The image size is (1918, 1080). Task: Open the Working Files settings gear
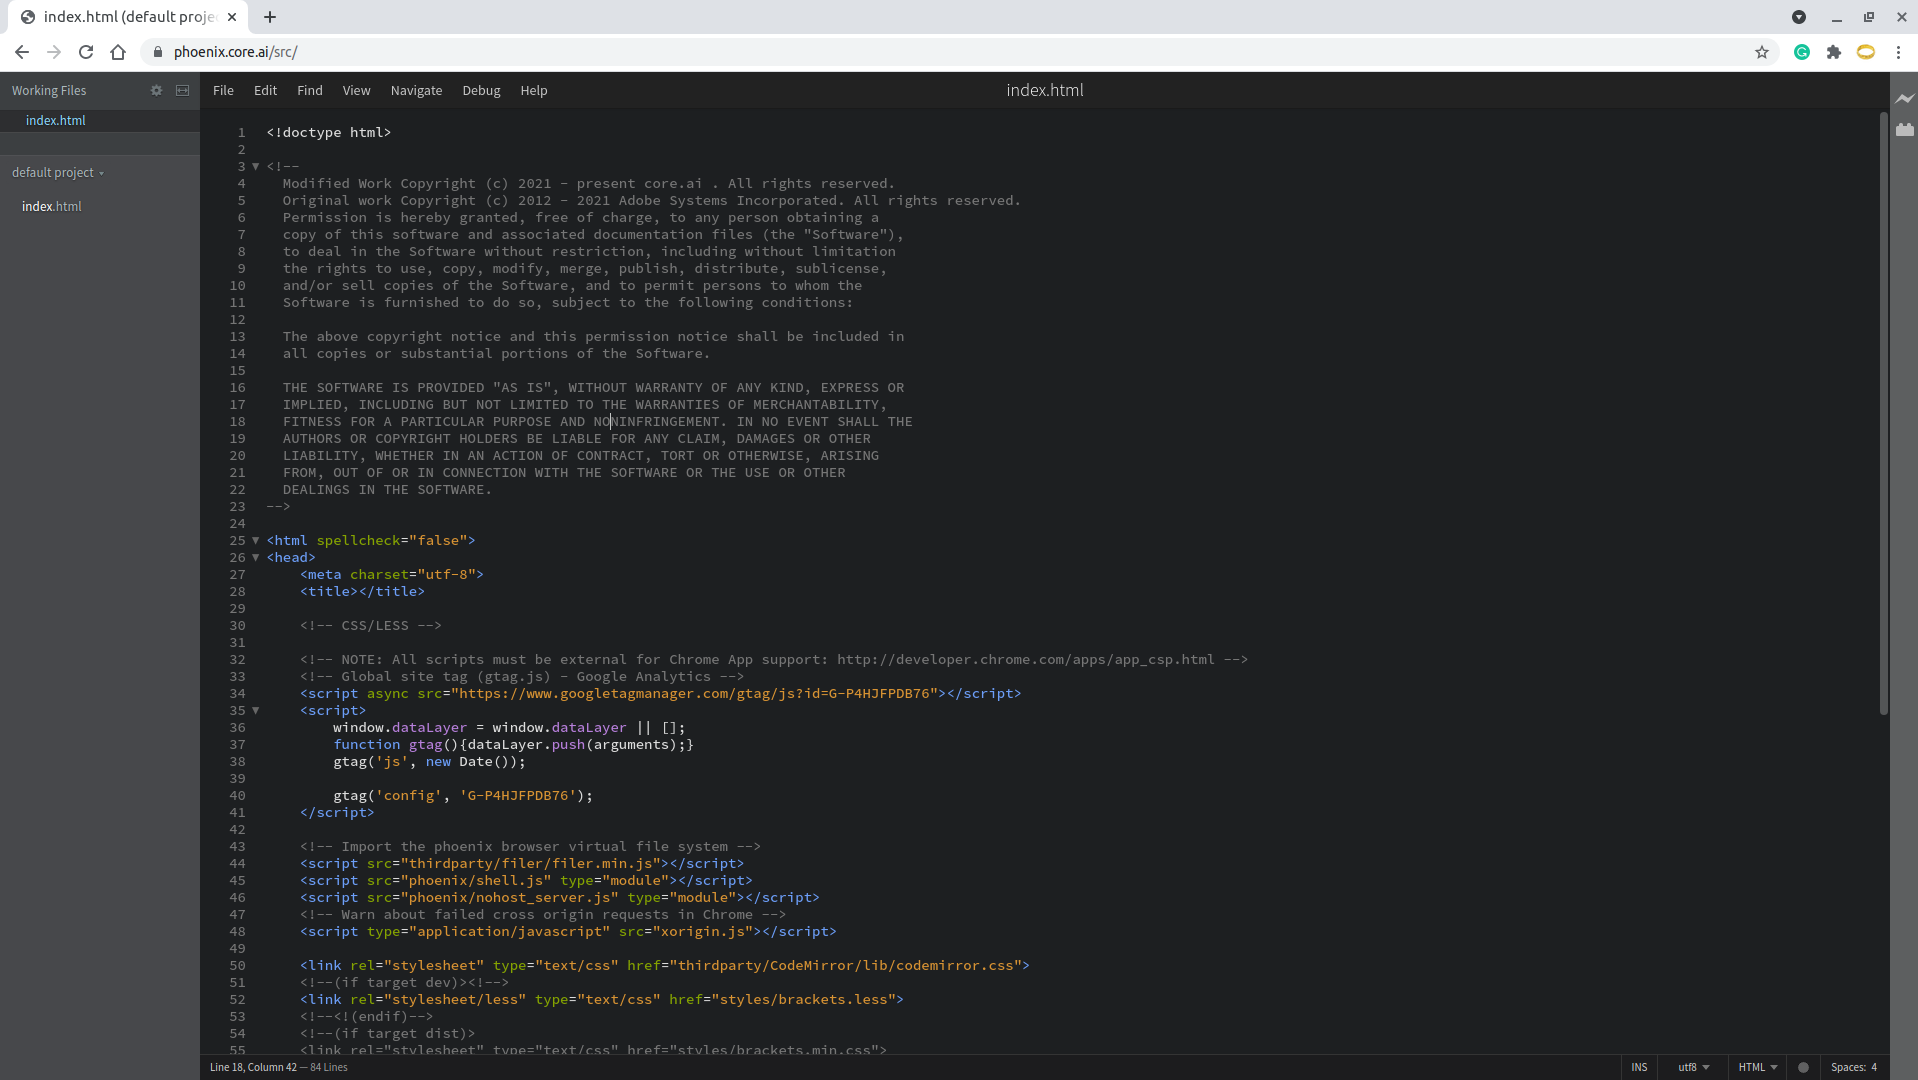[156, 90]
